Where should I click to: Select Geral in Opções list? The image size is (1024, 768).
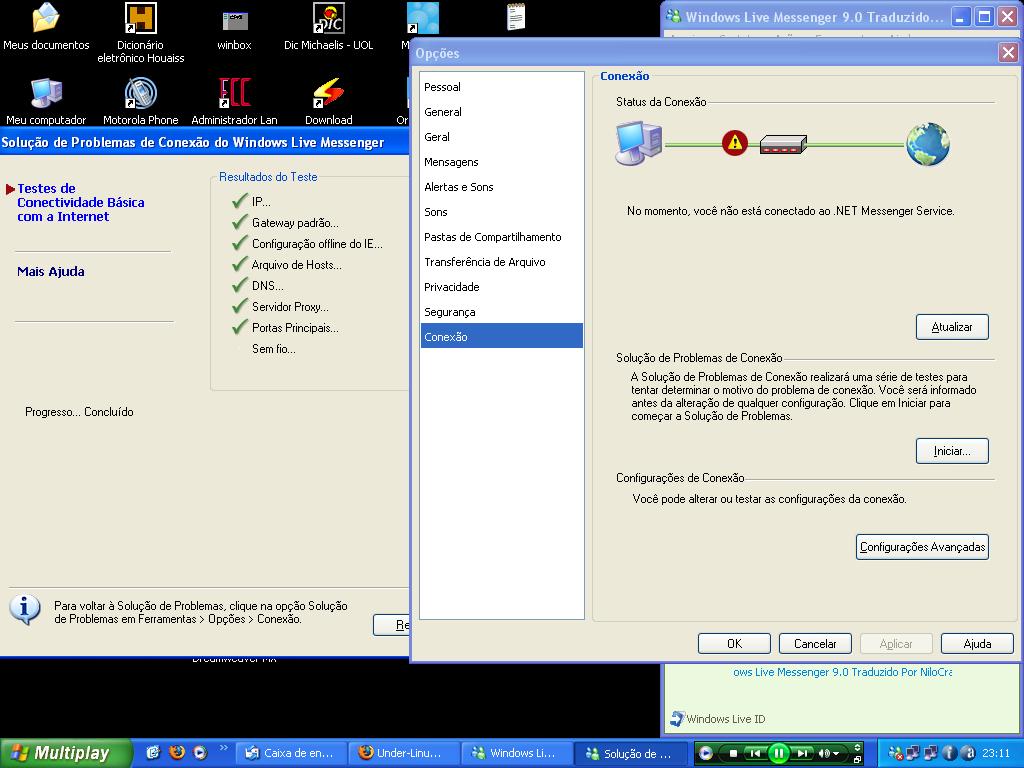point(502,137)
